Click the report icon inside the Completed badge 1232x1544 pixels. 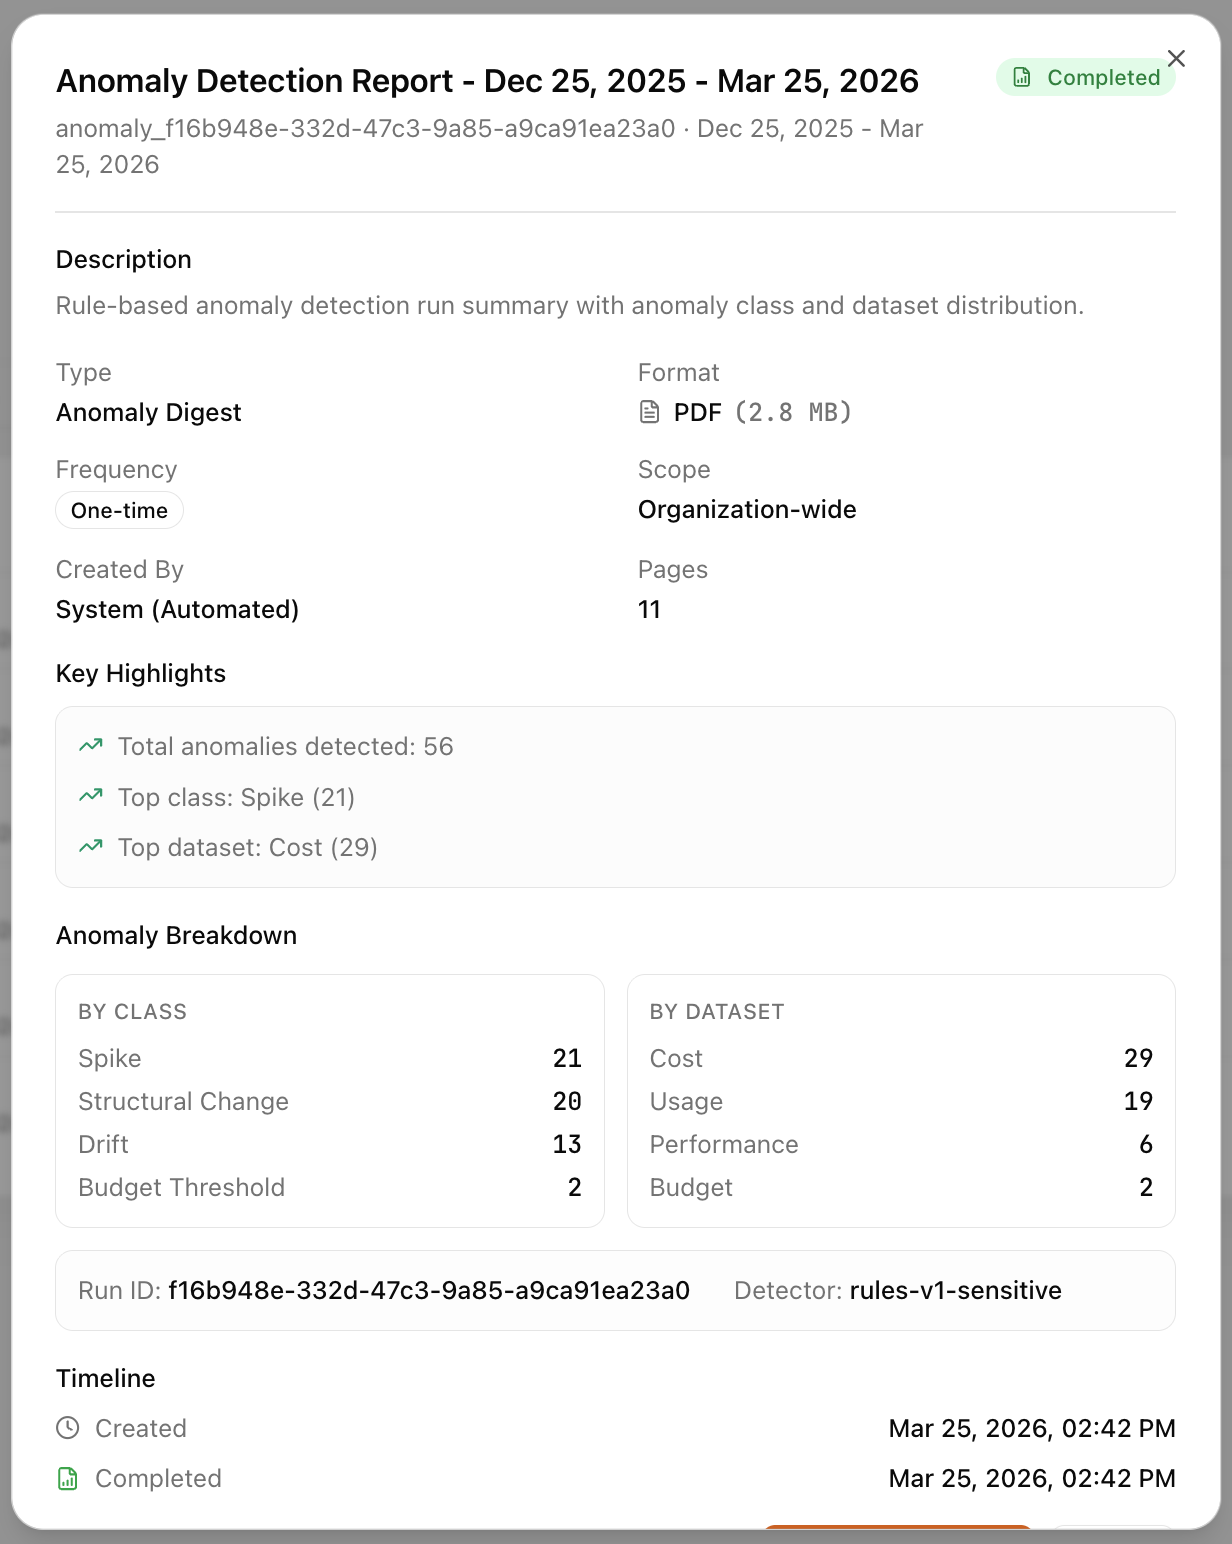[x=1022, y=76]
